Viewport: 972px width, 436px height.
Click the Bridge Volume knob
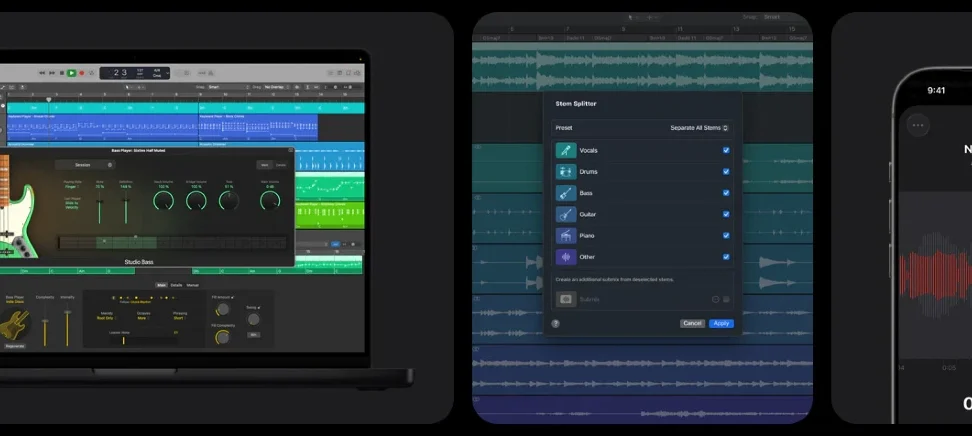pos(196,200)
